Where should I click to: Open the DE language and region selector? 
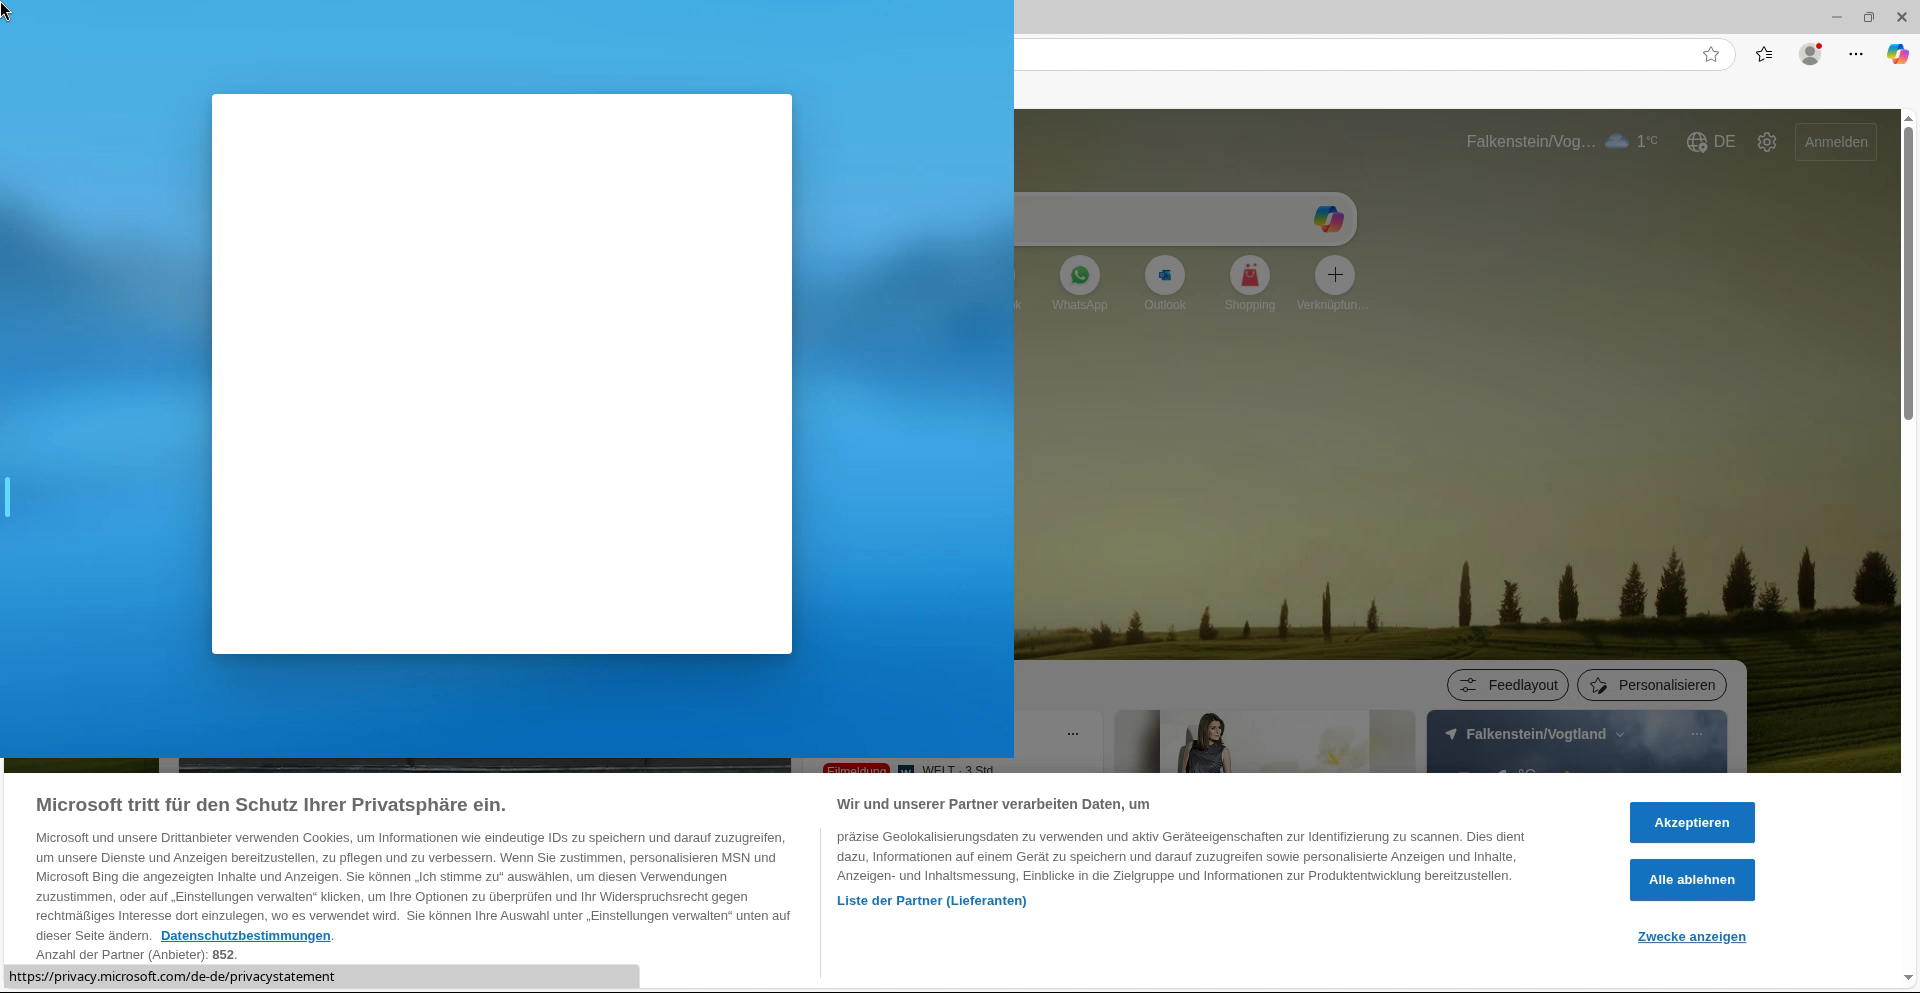tap(1711, 142)
